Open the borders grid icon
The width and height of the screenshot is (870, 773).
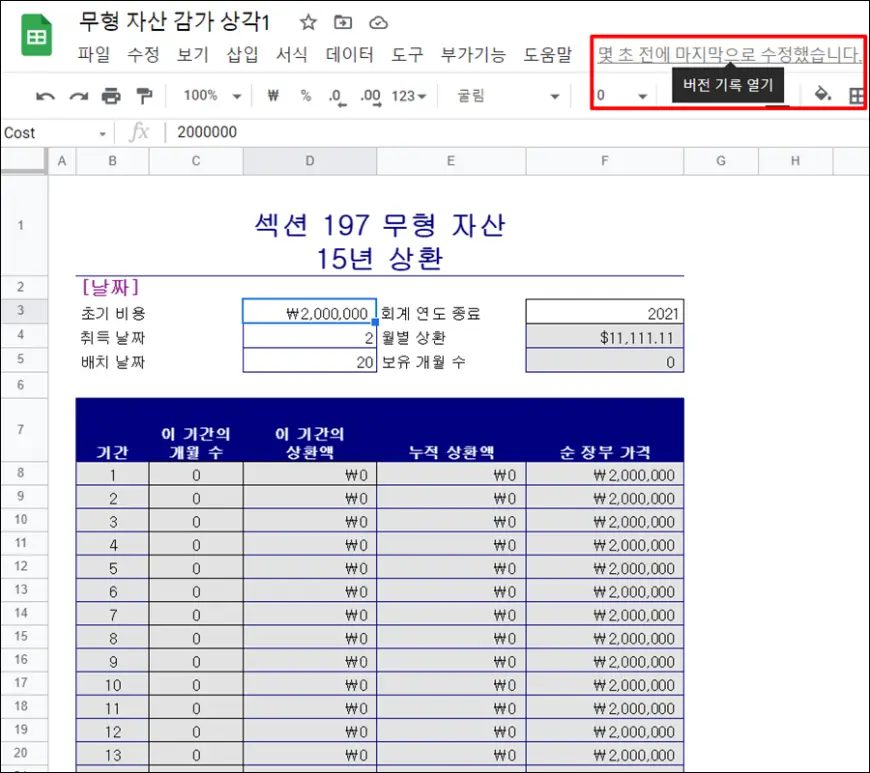tap(856, 96)
